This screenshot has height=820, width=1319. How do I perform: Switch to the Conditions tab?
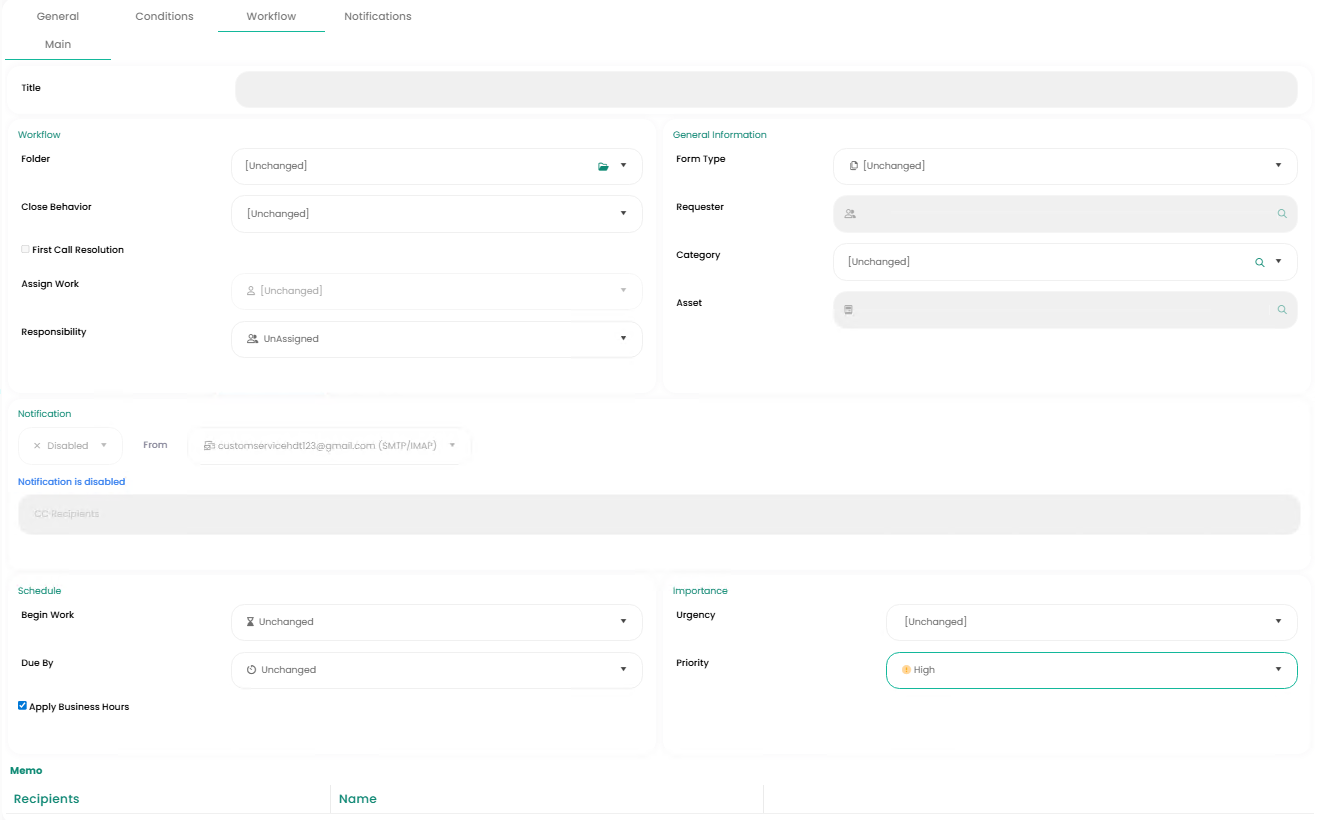click(x=164, y=17)
